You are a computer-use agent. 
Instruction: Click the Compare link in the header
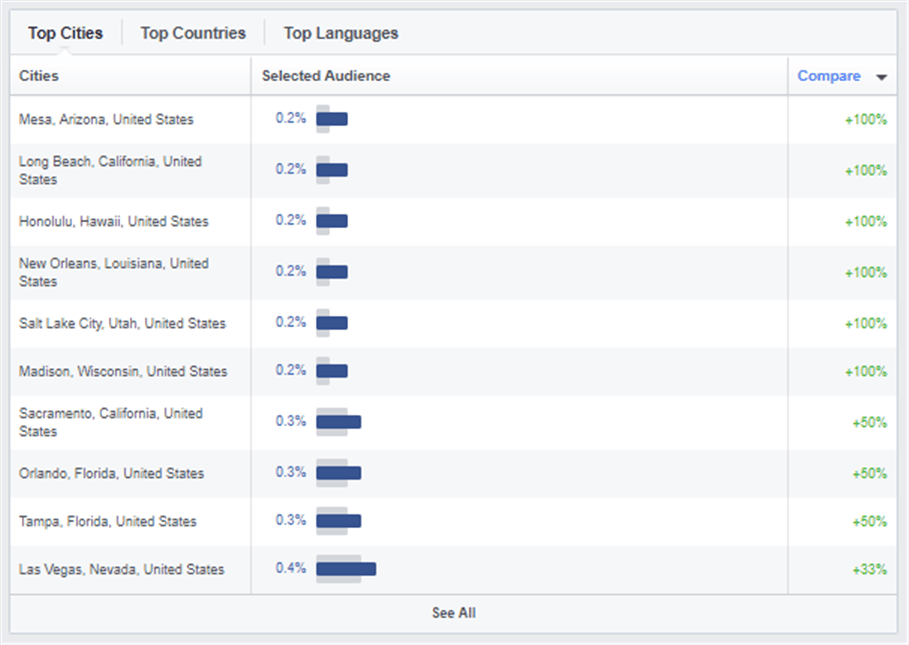pos(828,76)
